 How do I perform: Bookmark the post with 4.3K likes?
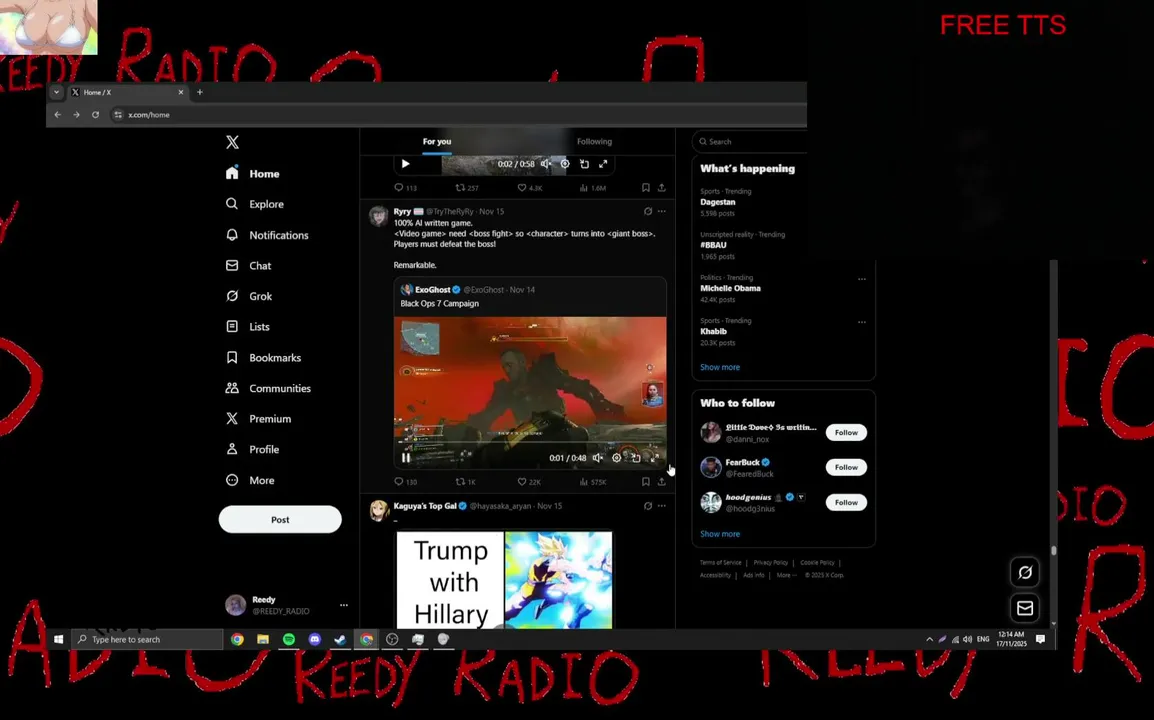tap(645, 188)
